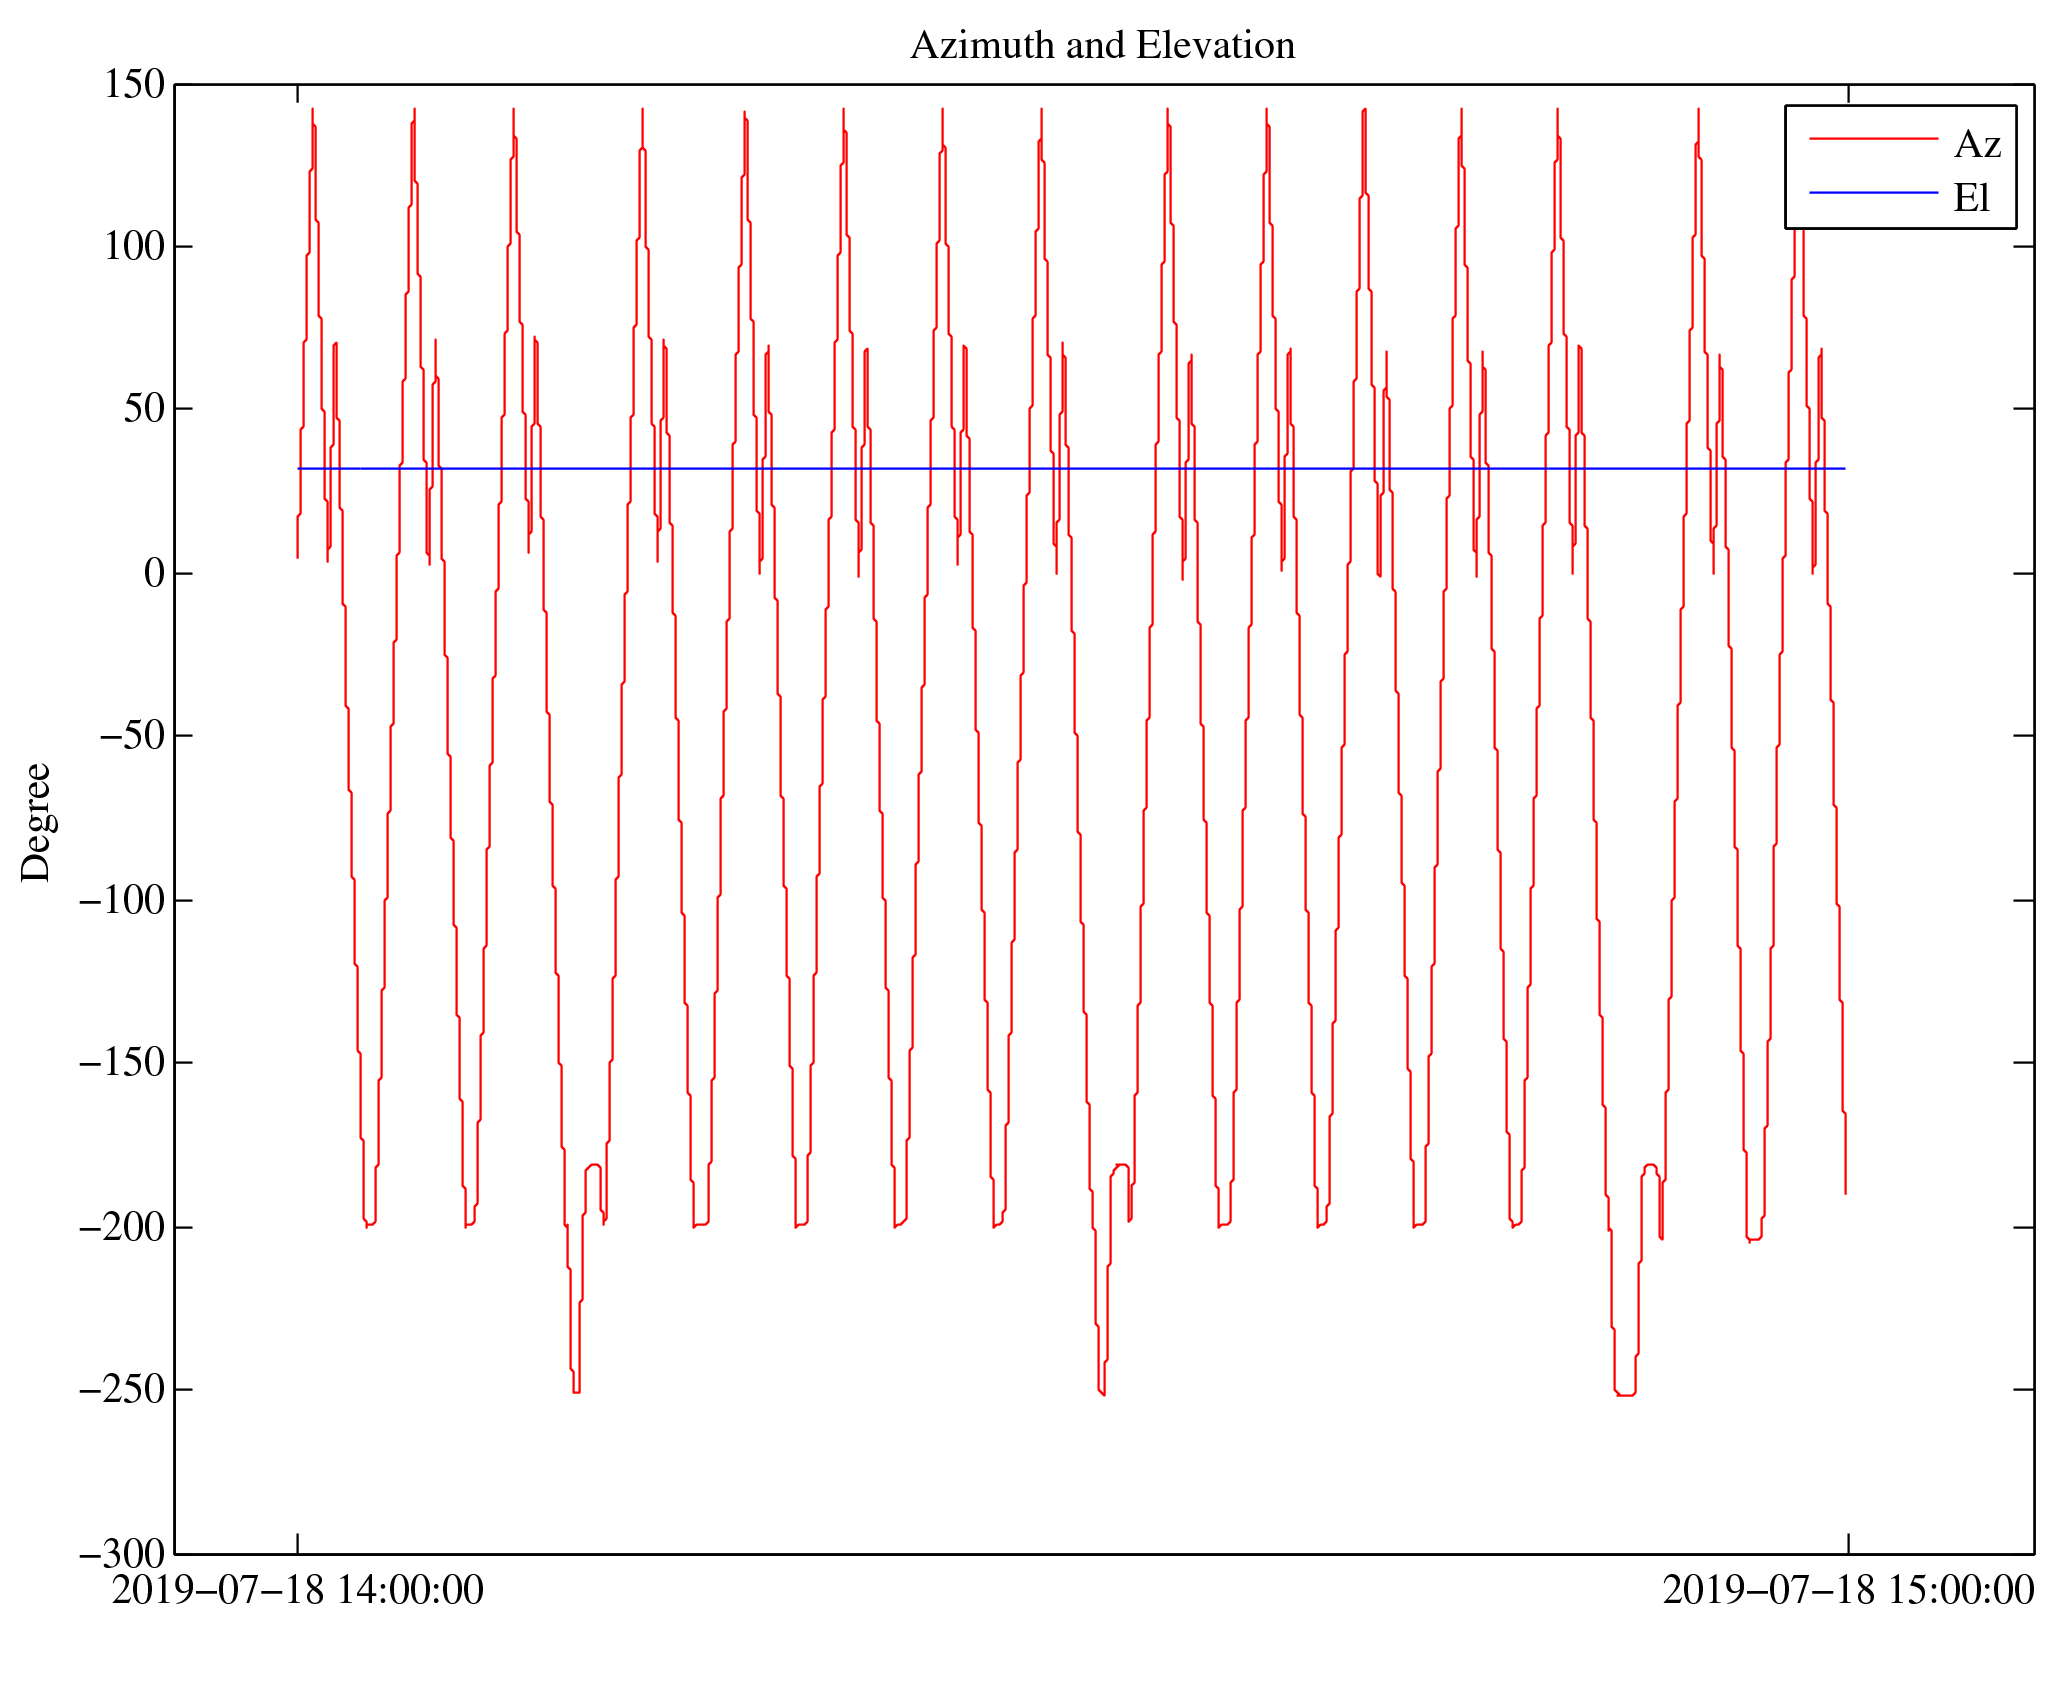Click the y-axis tick label 150
2063x1683 pixels.
click(x=134, y=85)
